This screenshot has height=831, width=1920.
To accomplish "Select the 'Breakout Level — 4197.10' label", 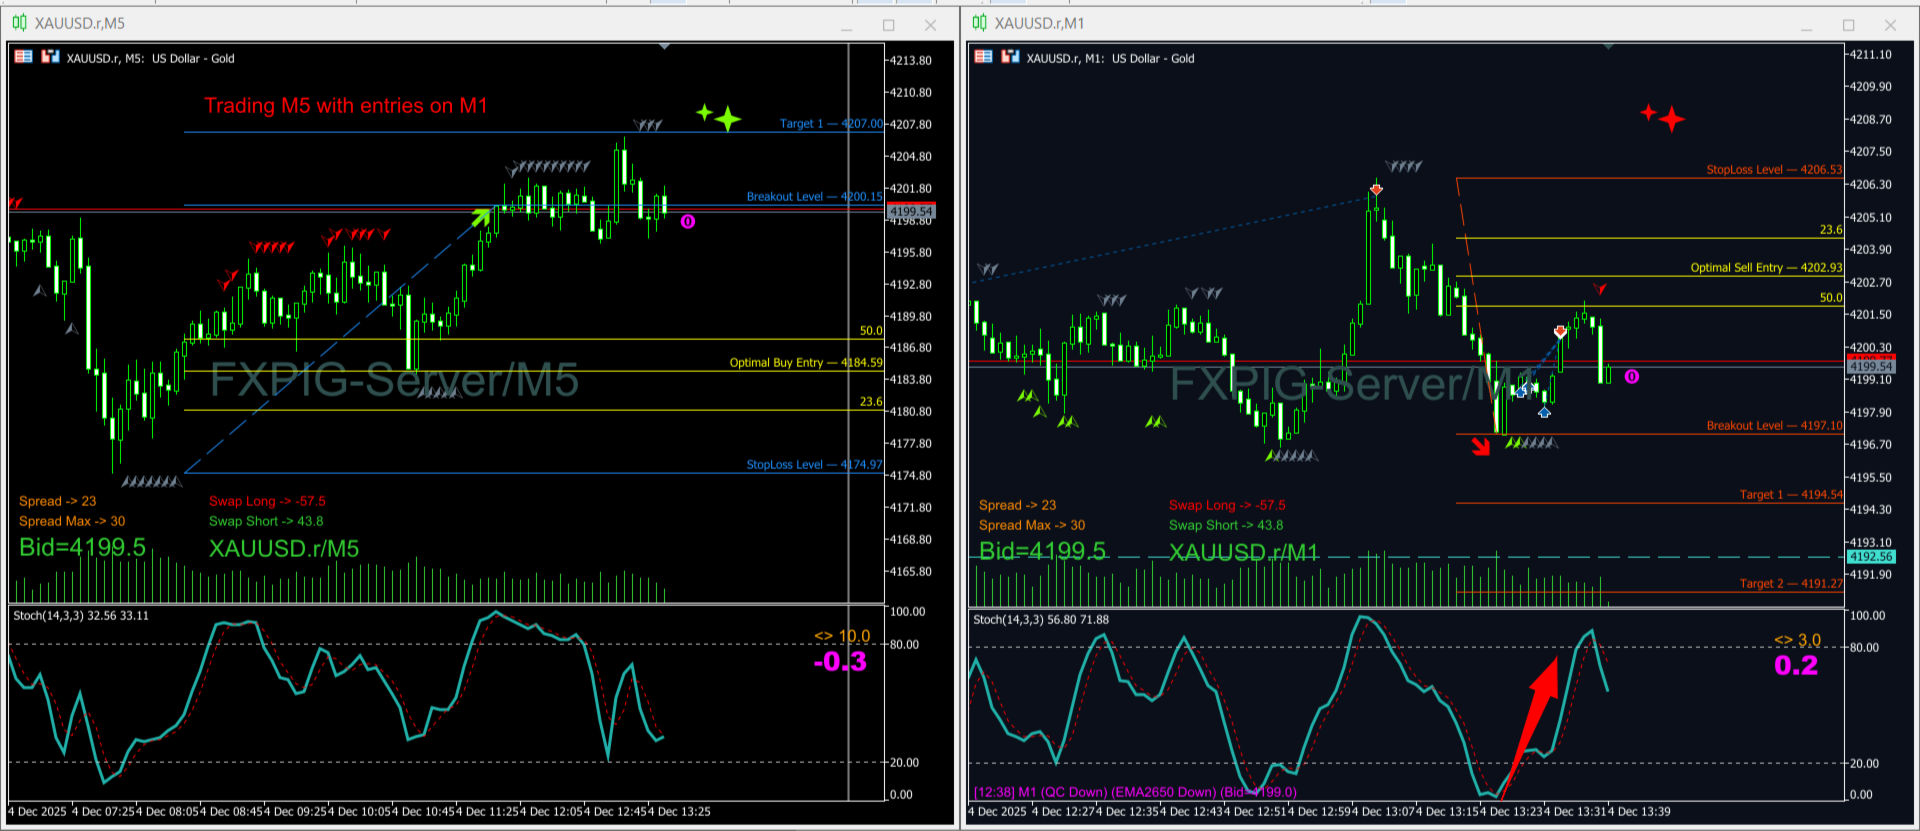I will coord(1774,426).
